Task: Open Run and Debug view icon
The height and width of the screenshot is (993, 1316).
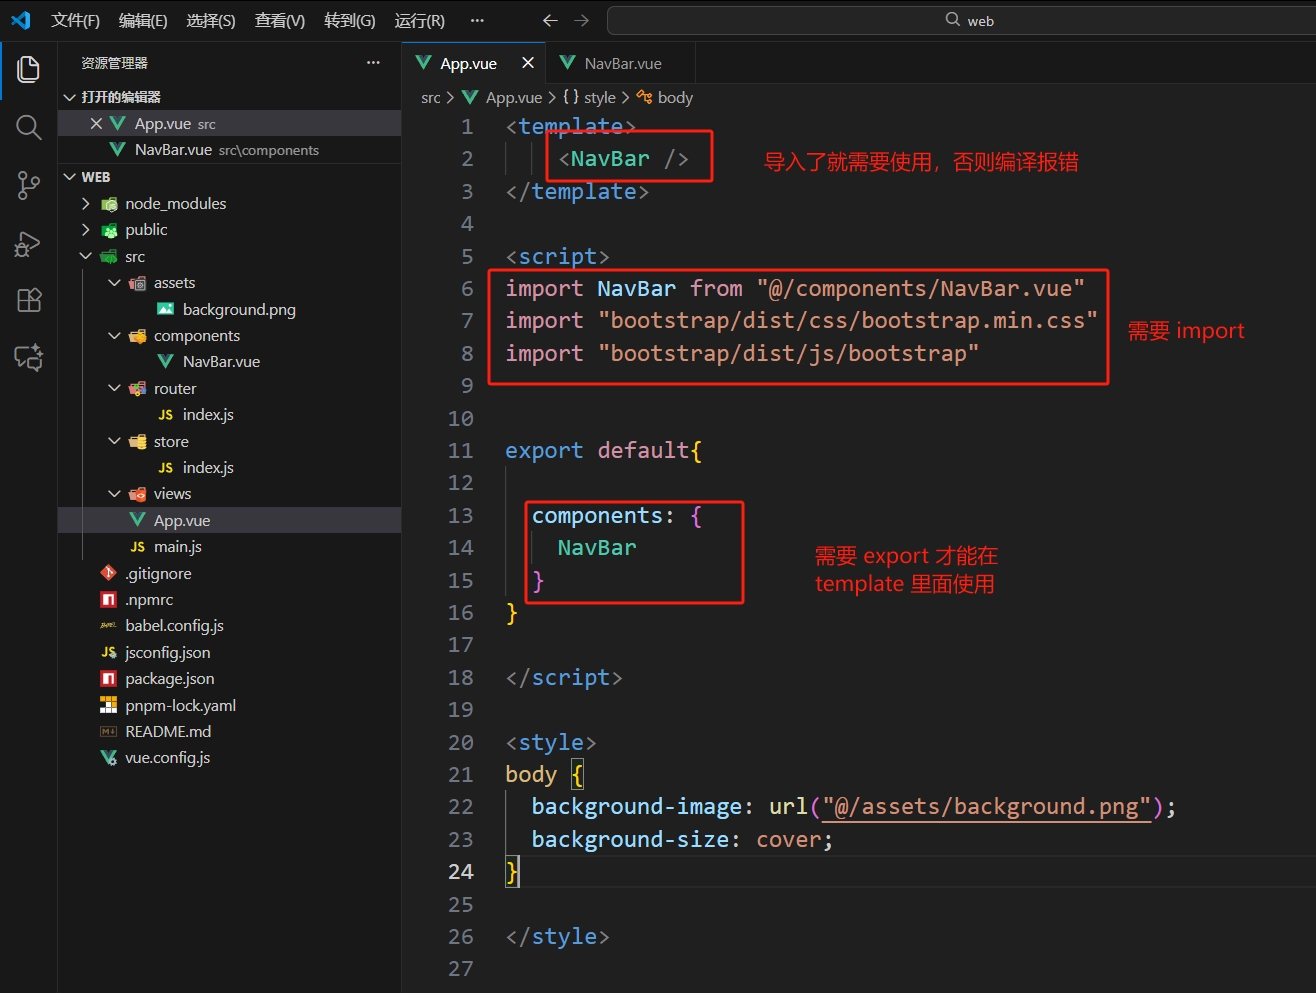Action: pos(28,244)
